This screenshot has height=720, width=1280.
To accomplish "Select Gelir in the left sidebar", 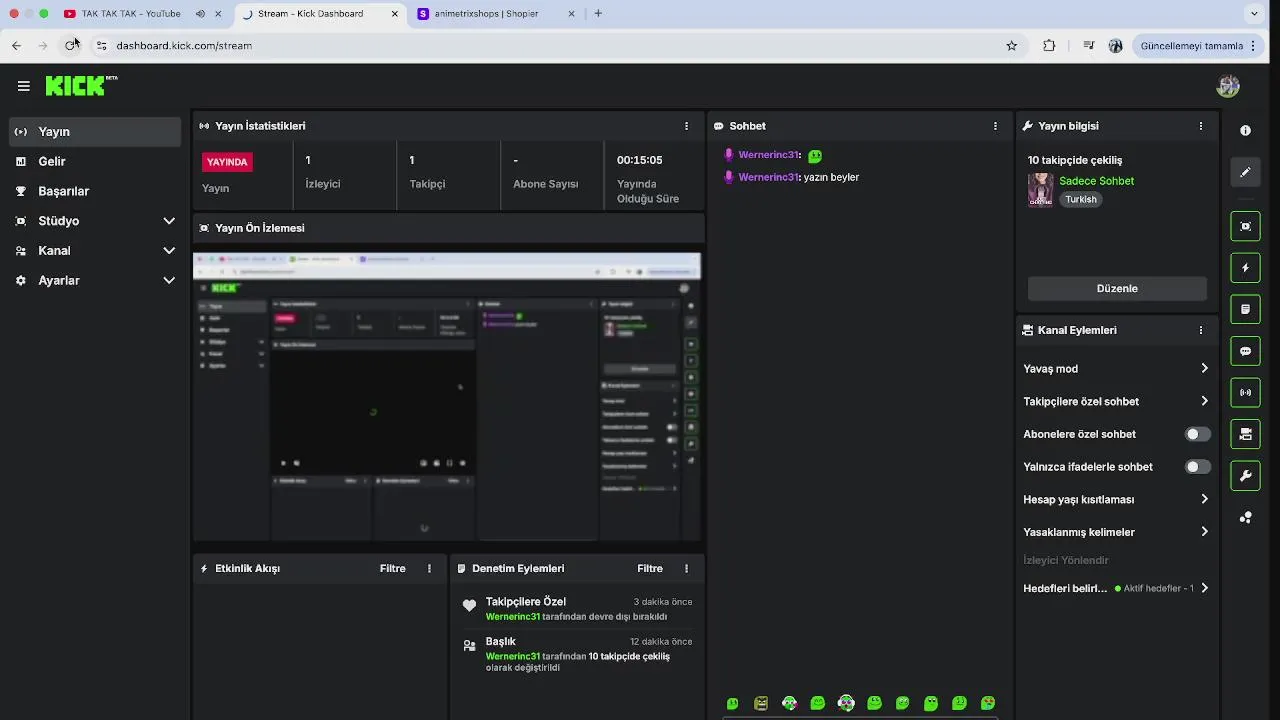I will [96, 161].
